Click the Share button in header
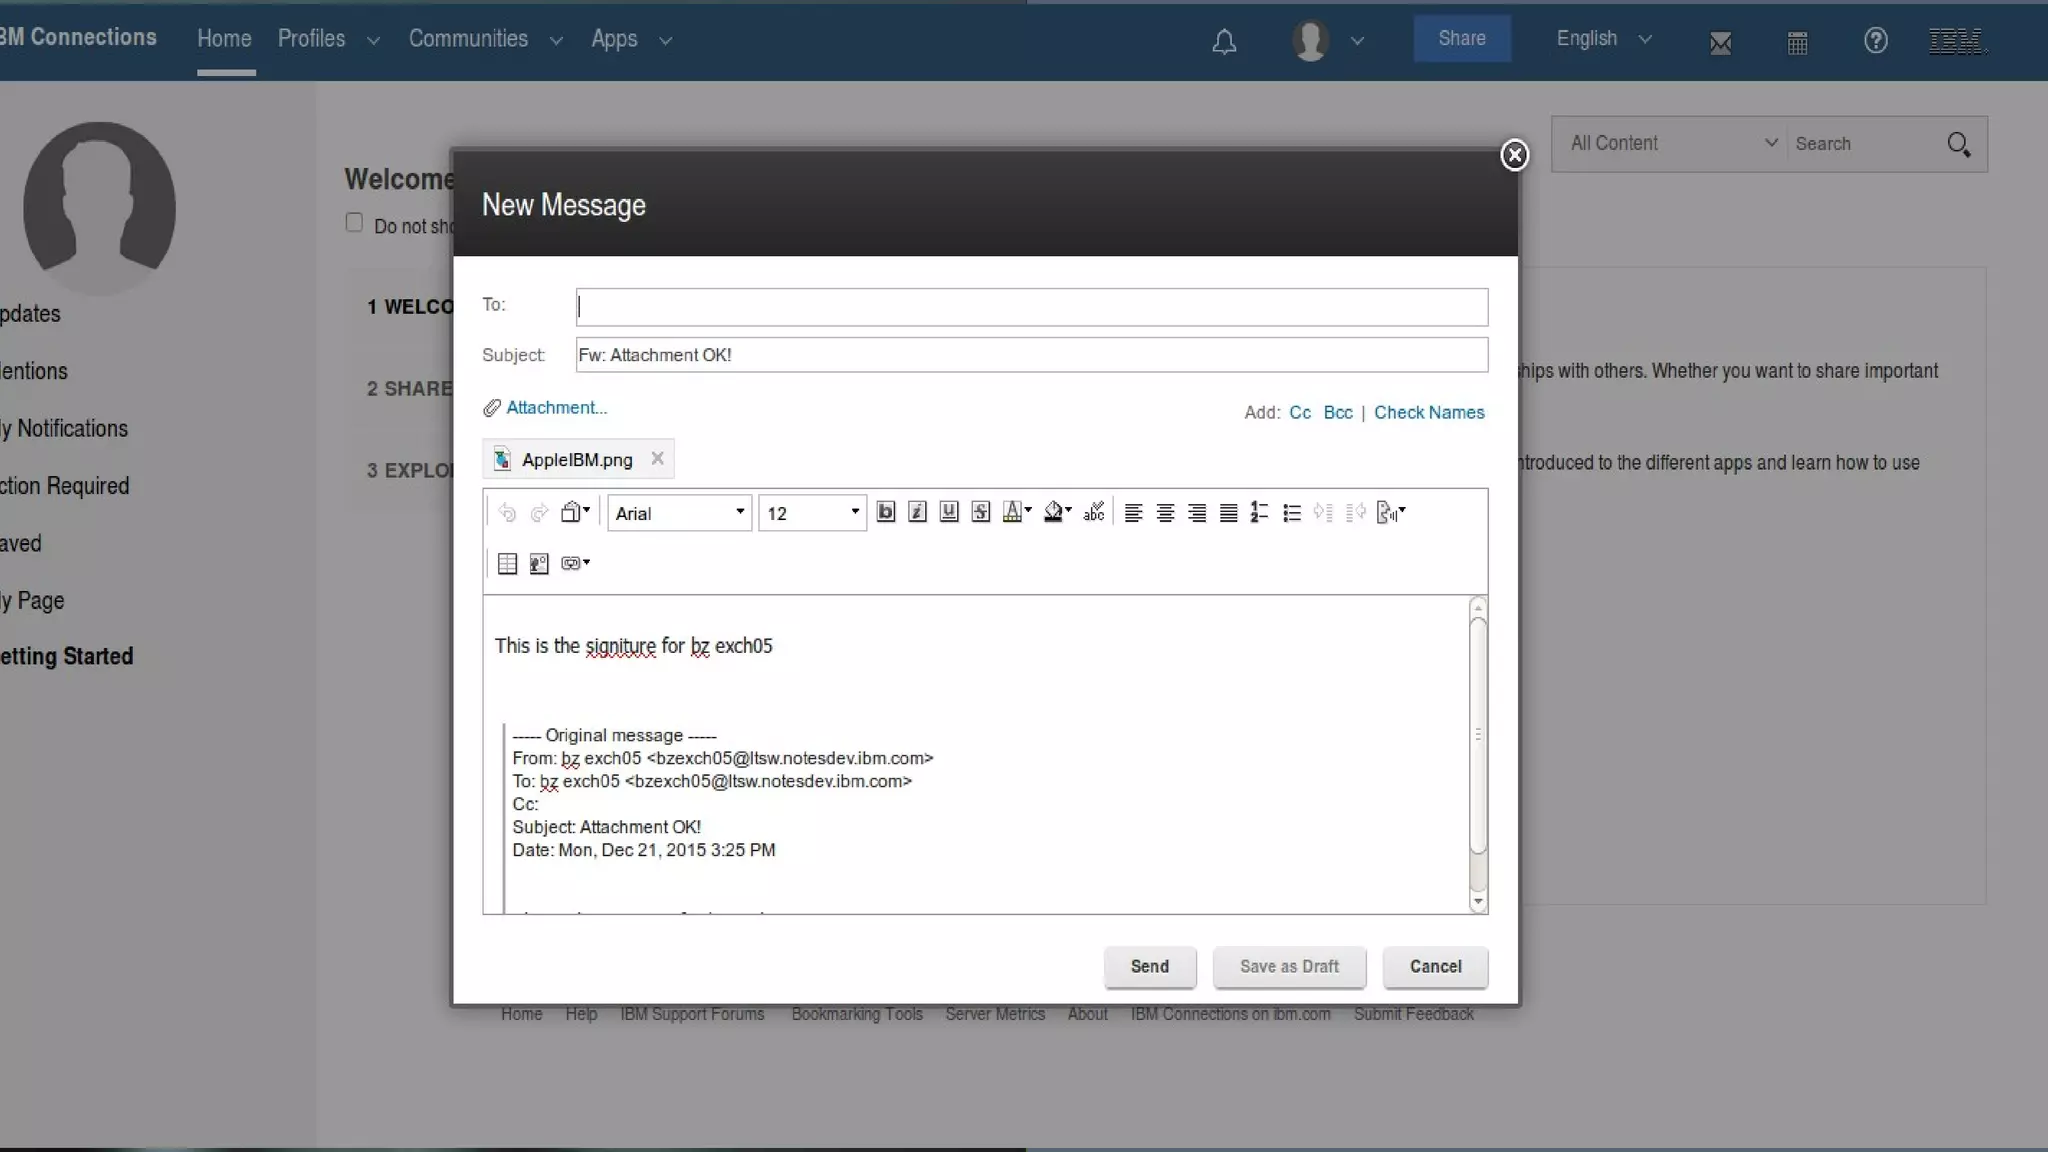 pos(1462,39)
